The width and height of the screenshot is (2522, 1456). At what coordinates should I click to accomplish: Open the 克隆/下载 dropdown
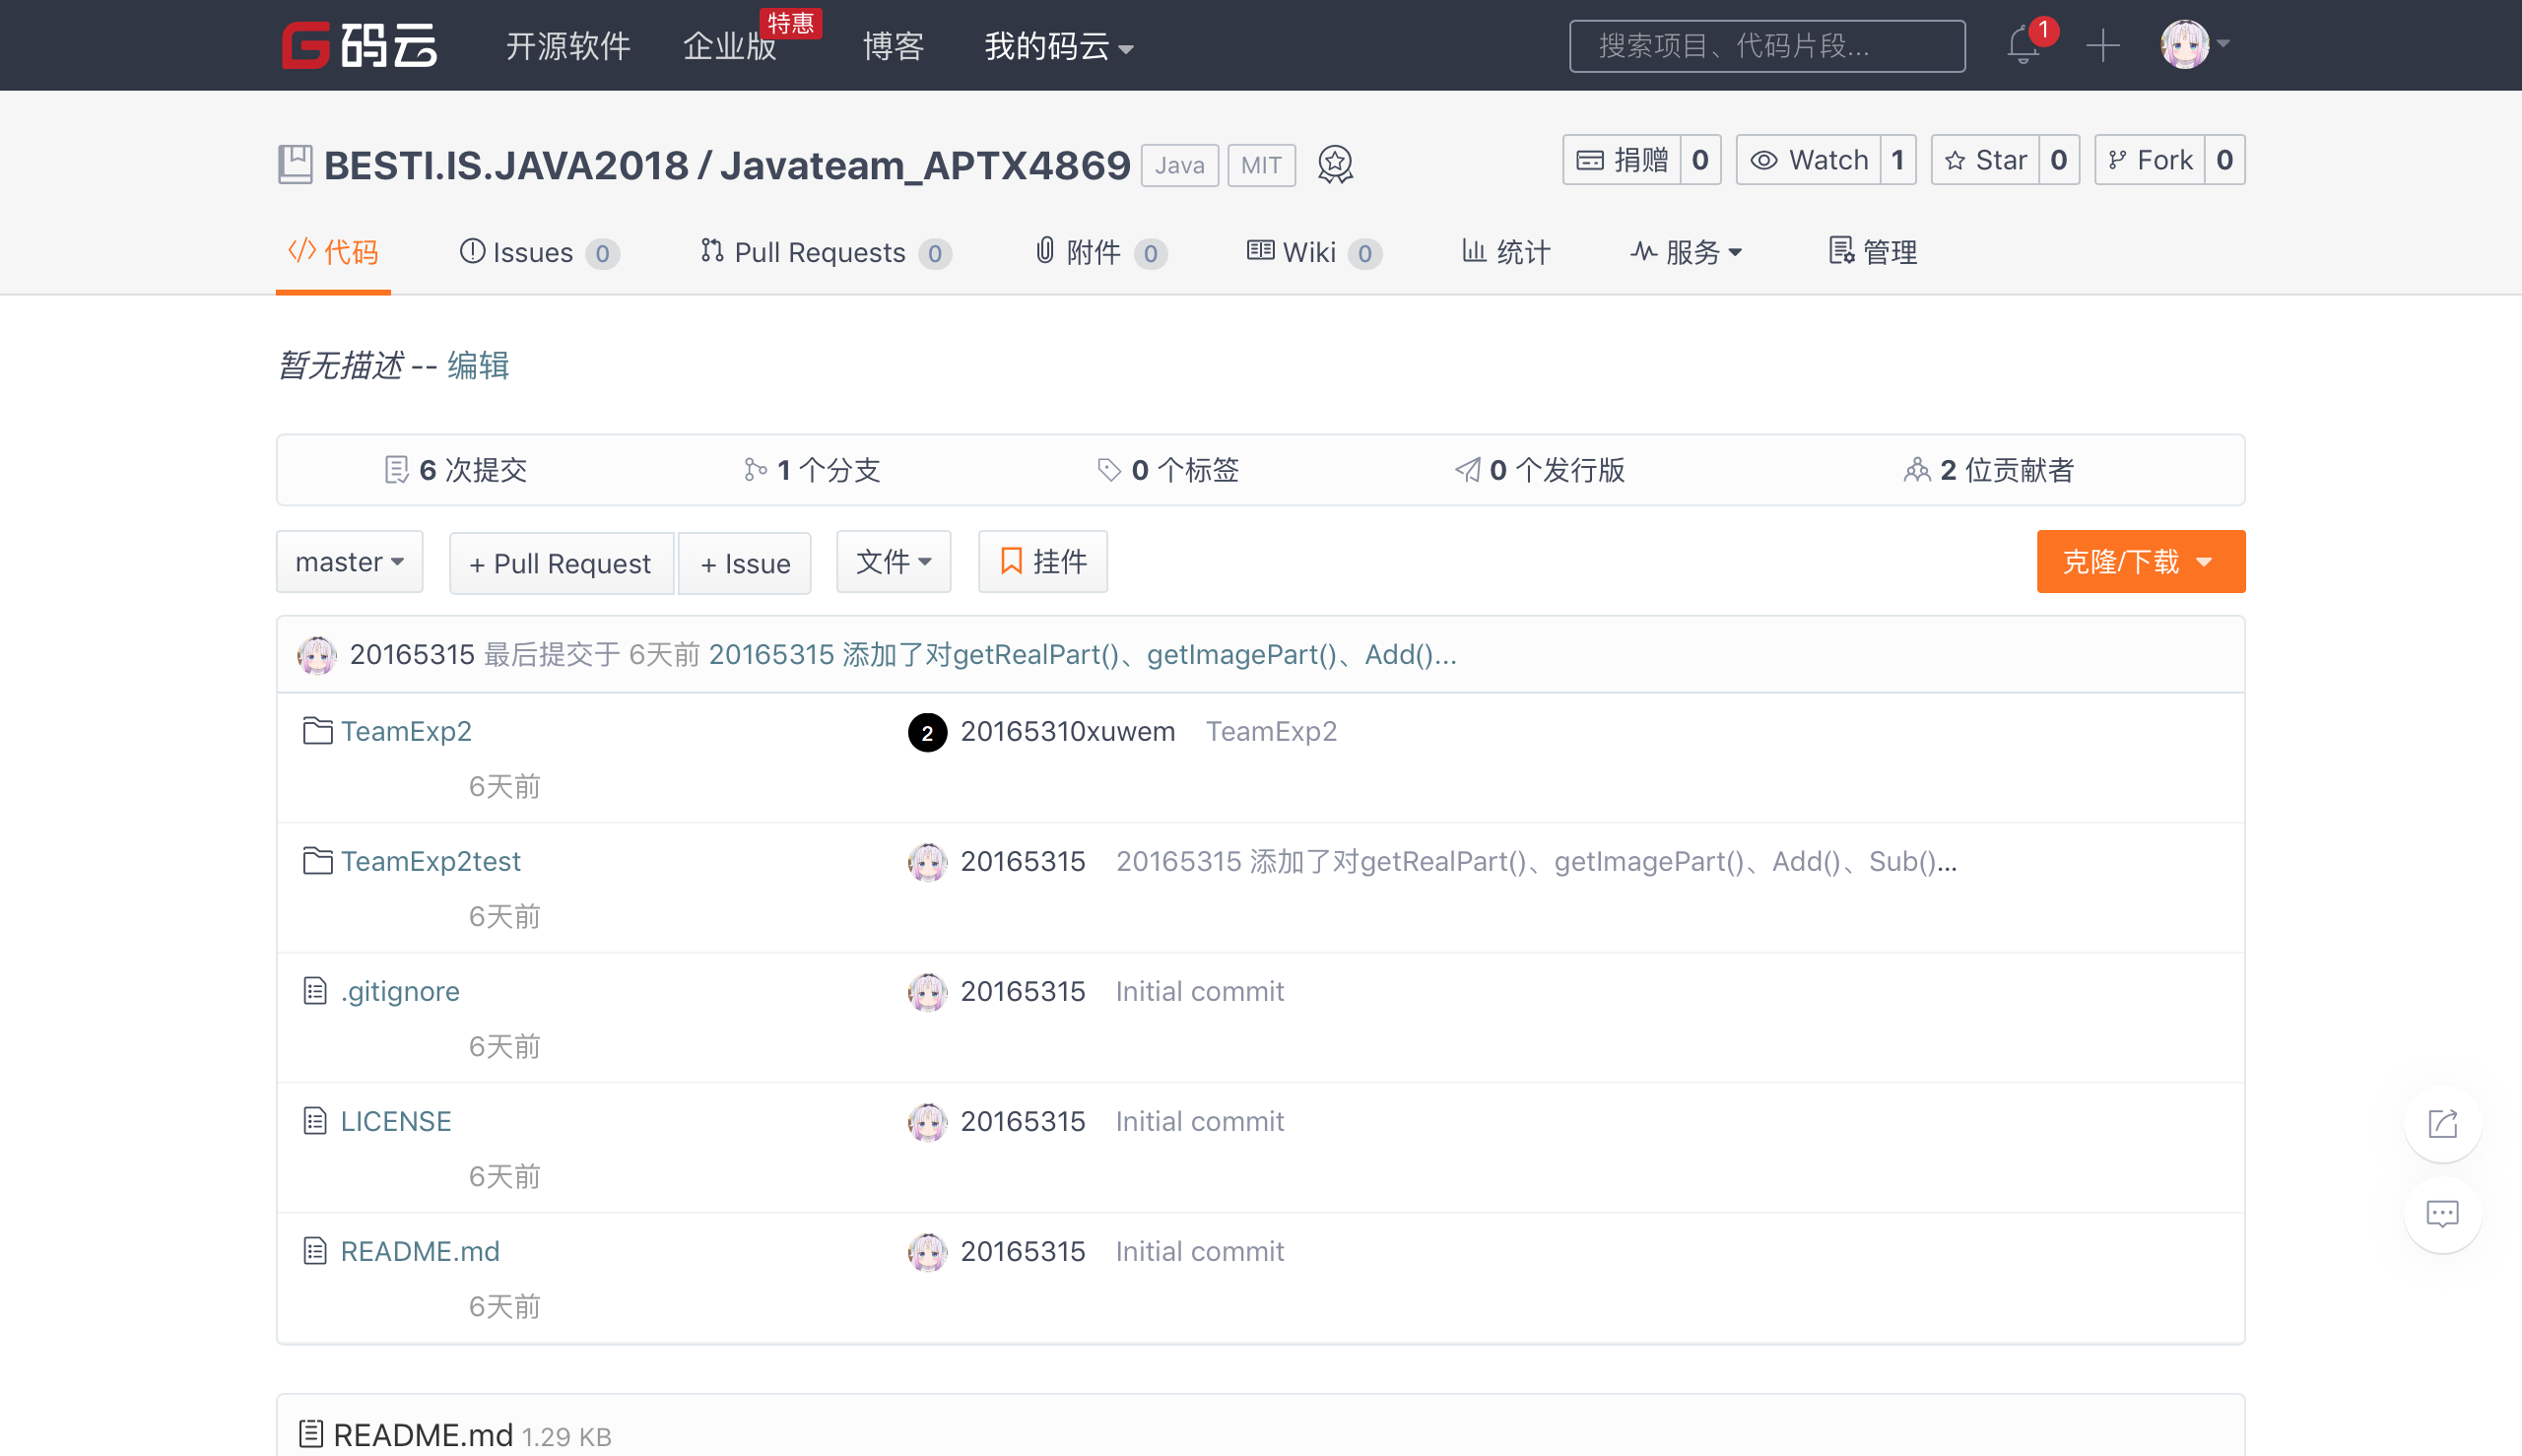tap(2140, 562)
